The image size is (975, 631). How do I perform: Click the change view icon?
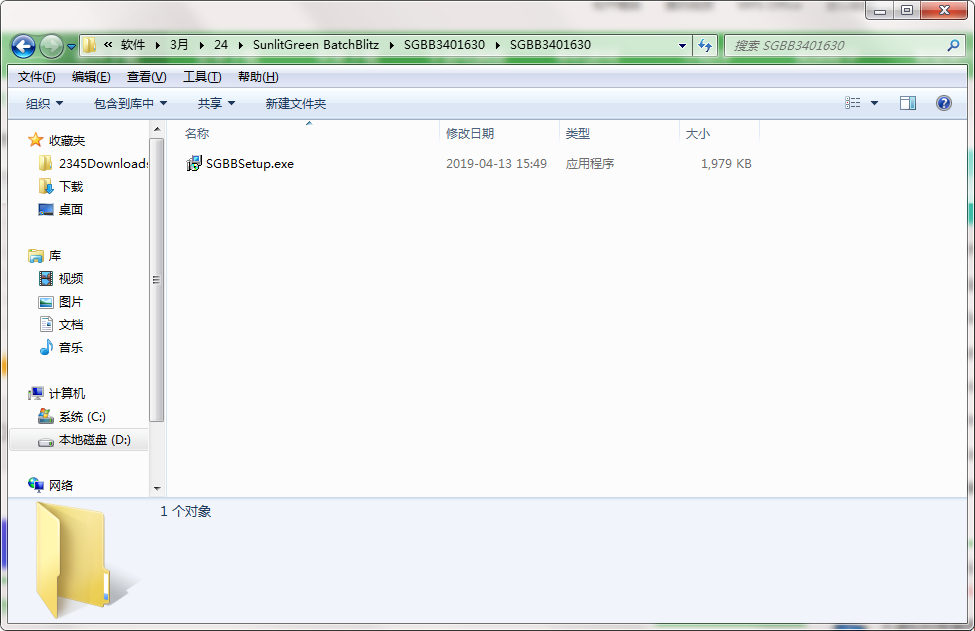(x=853, y=103)
